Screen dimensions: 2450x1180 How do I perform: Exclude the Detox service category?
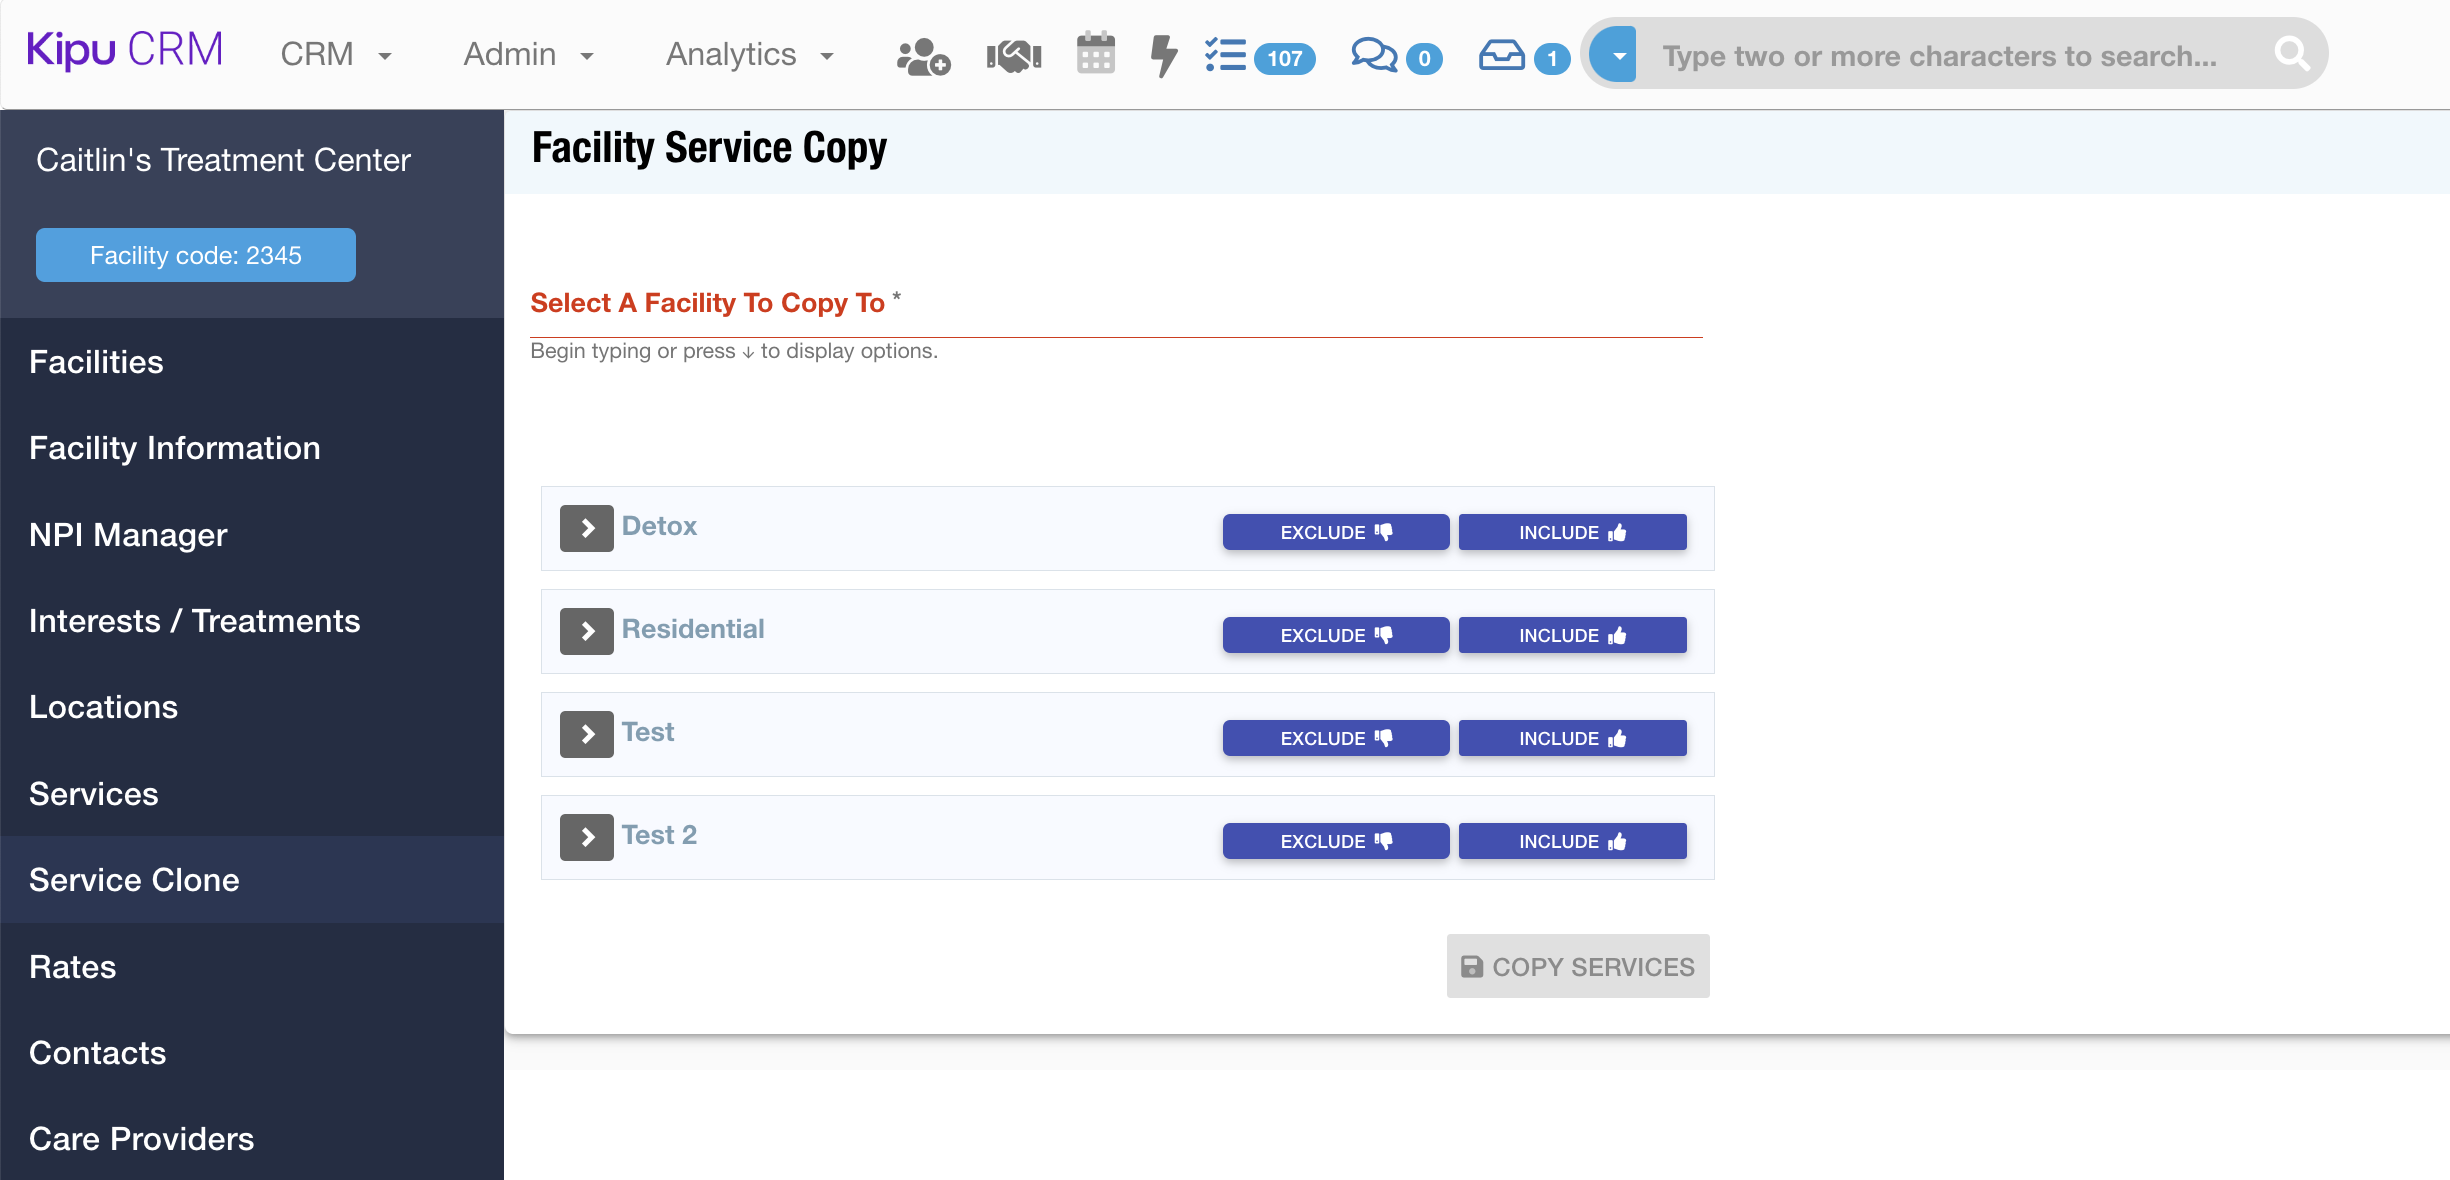click(1335, 532)
